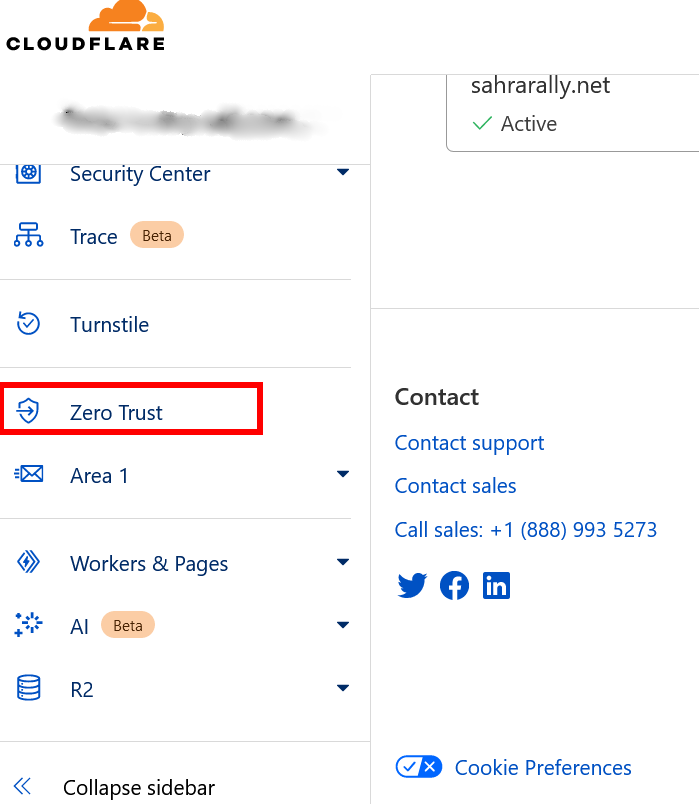Click the Workers & Pages icon
699x804 pixels.
[x=29, y=563]
